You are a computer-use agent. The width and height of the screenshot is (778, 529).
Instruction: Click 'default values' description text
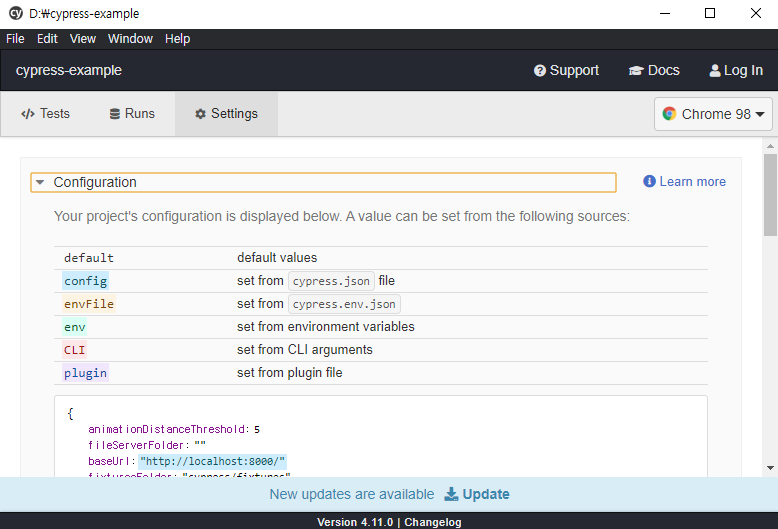pos(277,258)
